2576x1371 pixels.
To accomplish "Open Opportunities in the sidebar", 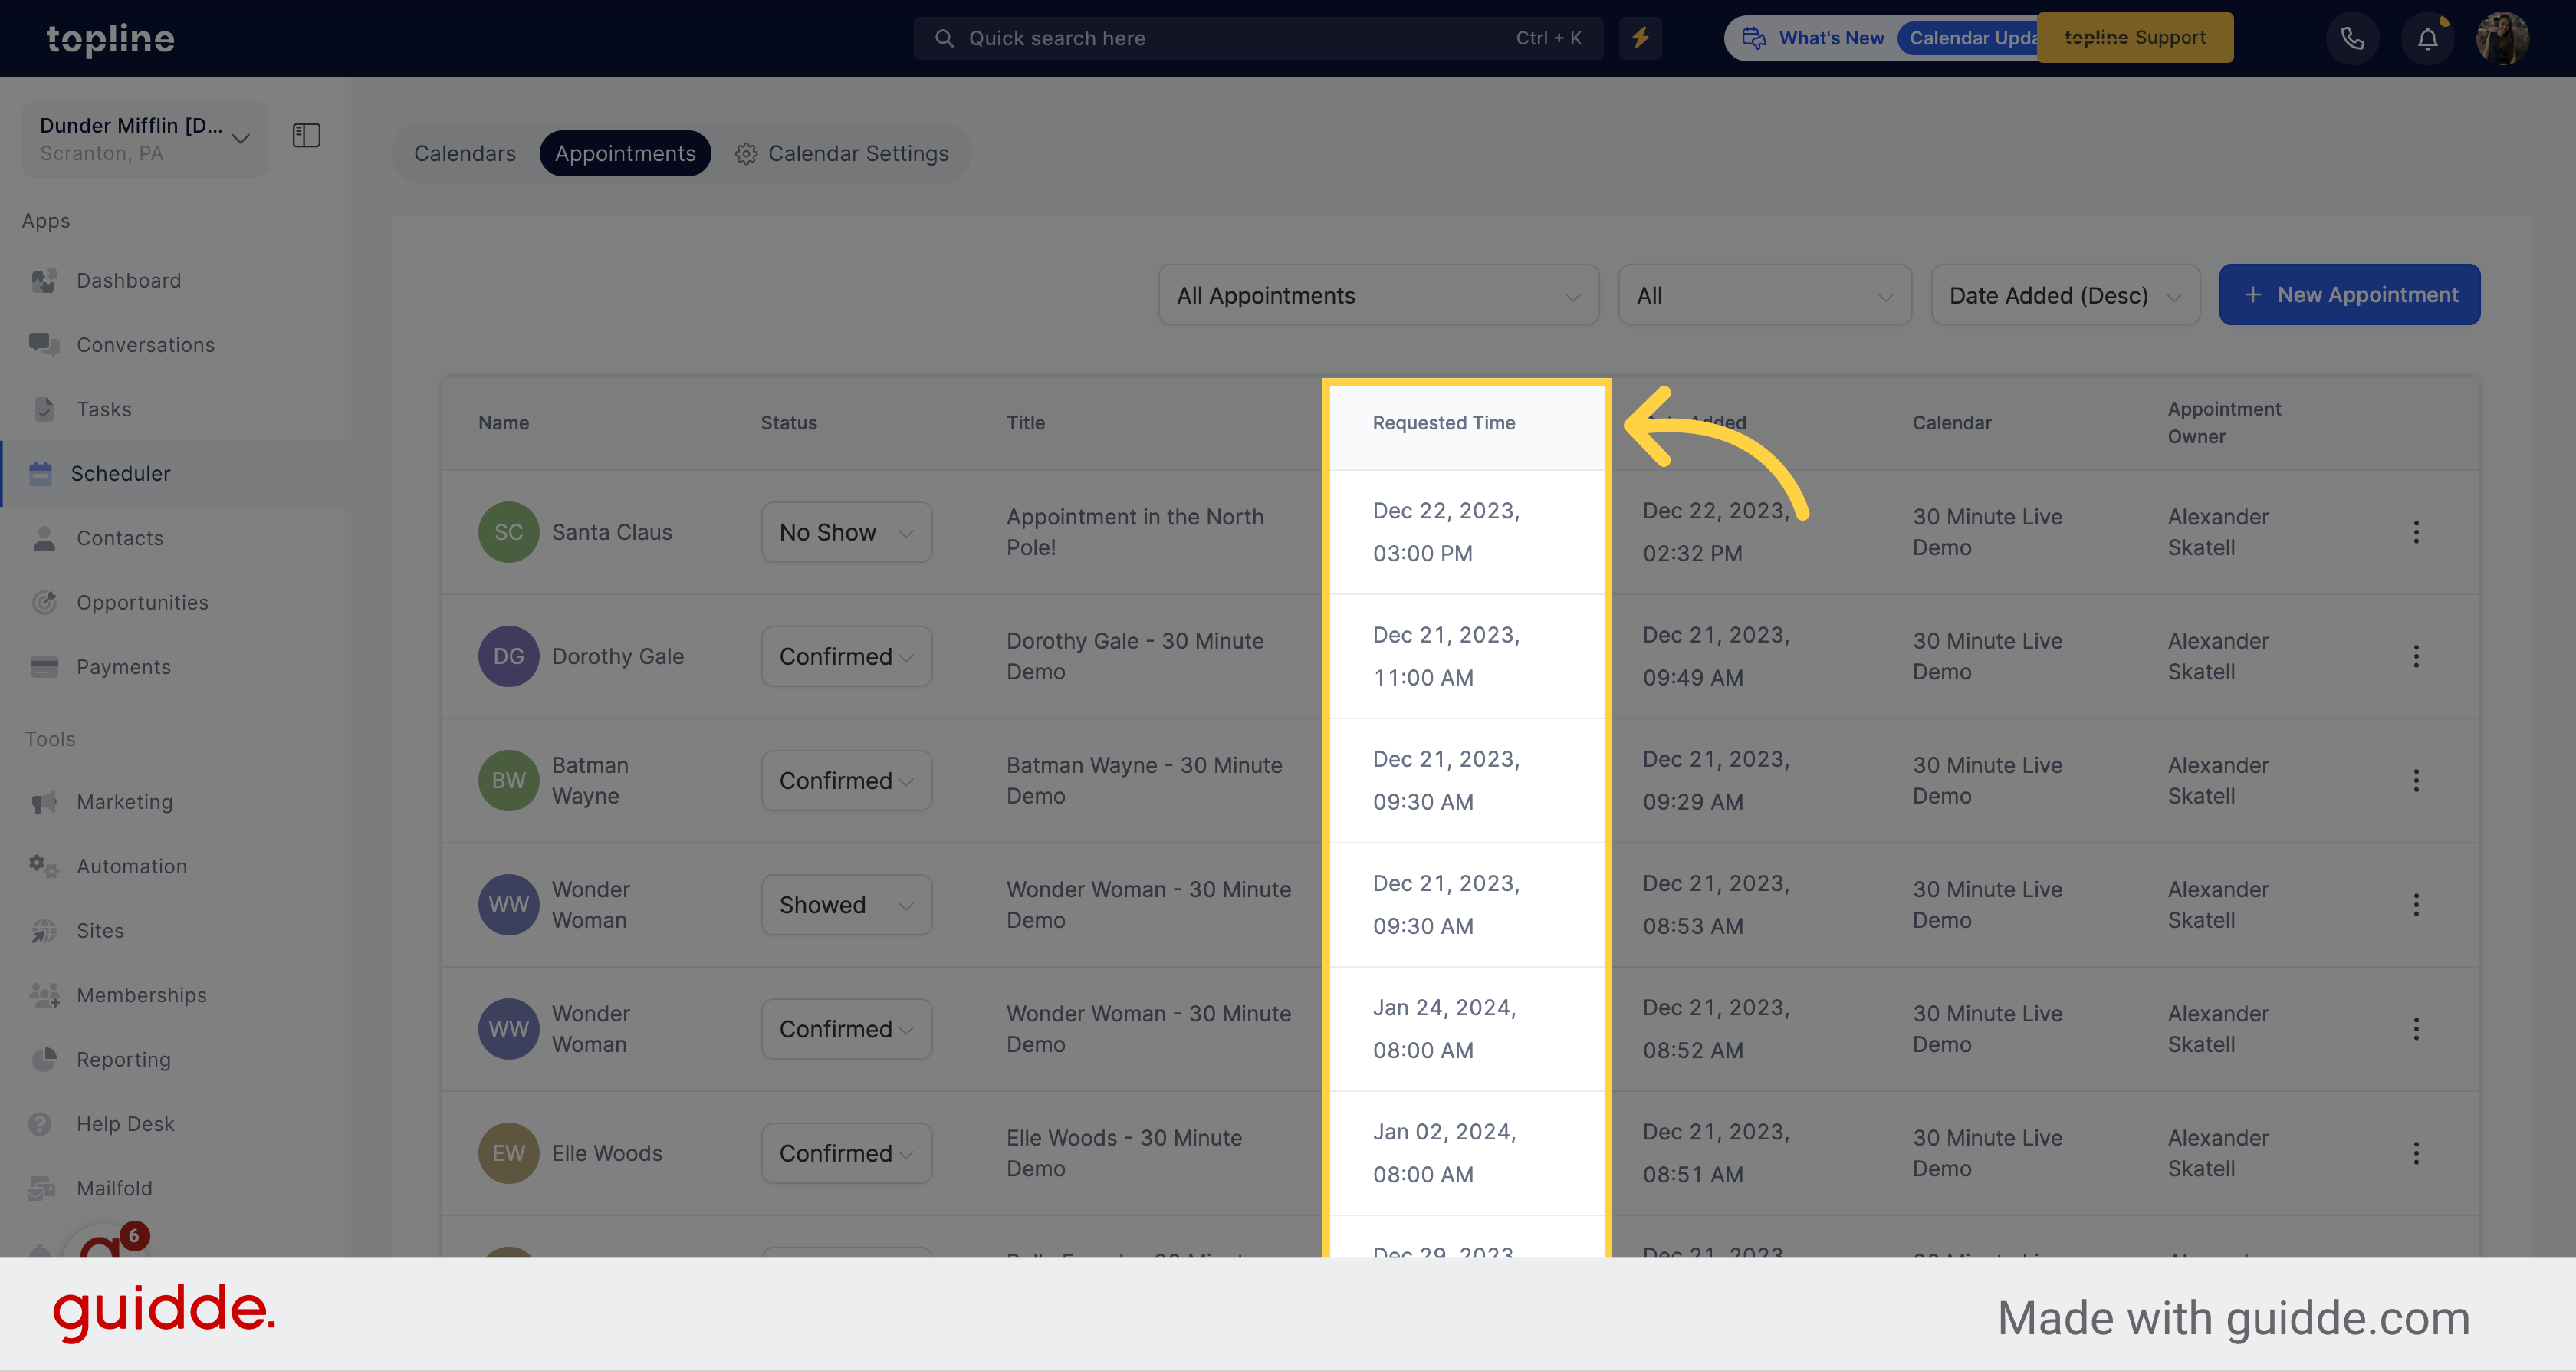I will (x=142, y=603).
